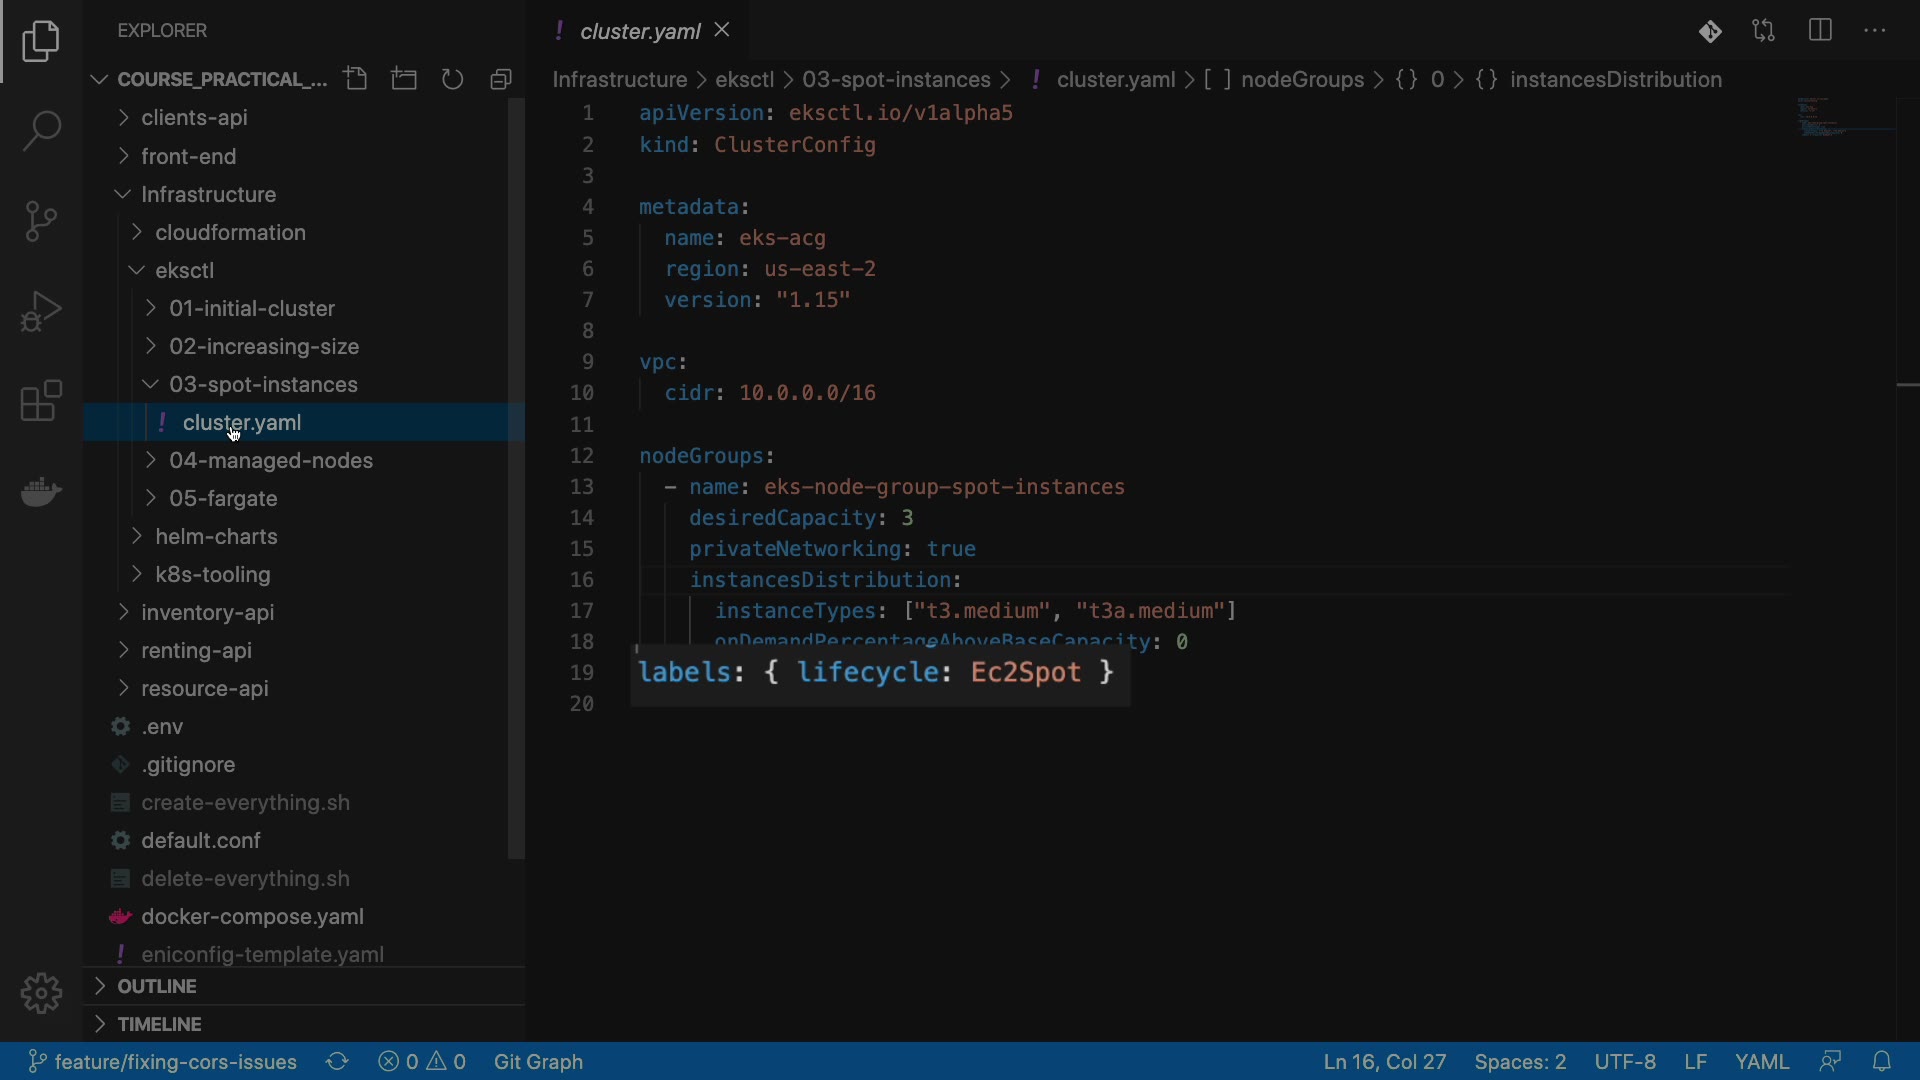Expand the TIMELINE section
Viewport: 1920px width, 1080px height.
pos(160,1024)
